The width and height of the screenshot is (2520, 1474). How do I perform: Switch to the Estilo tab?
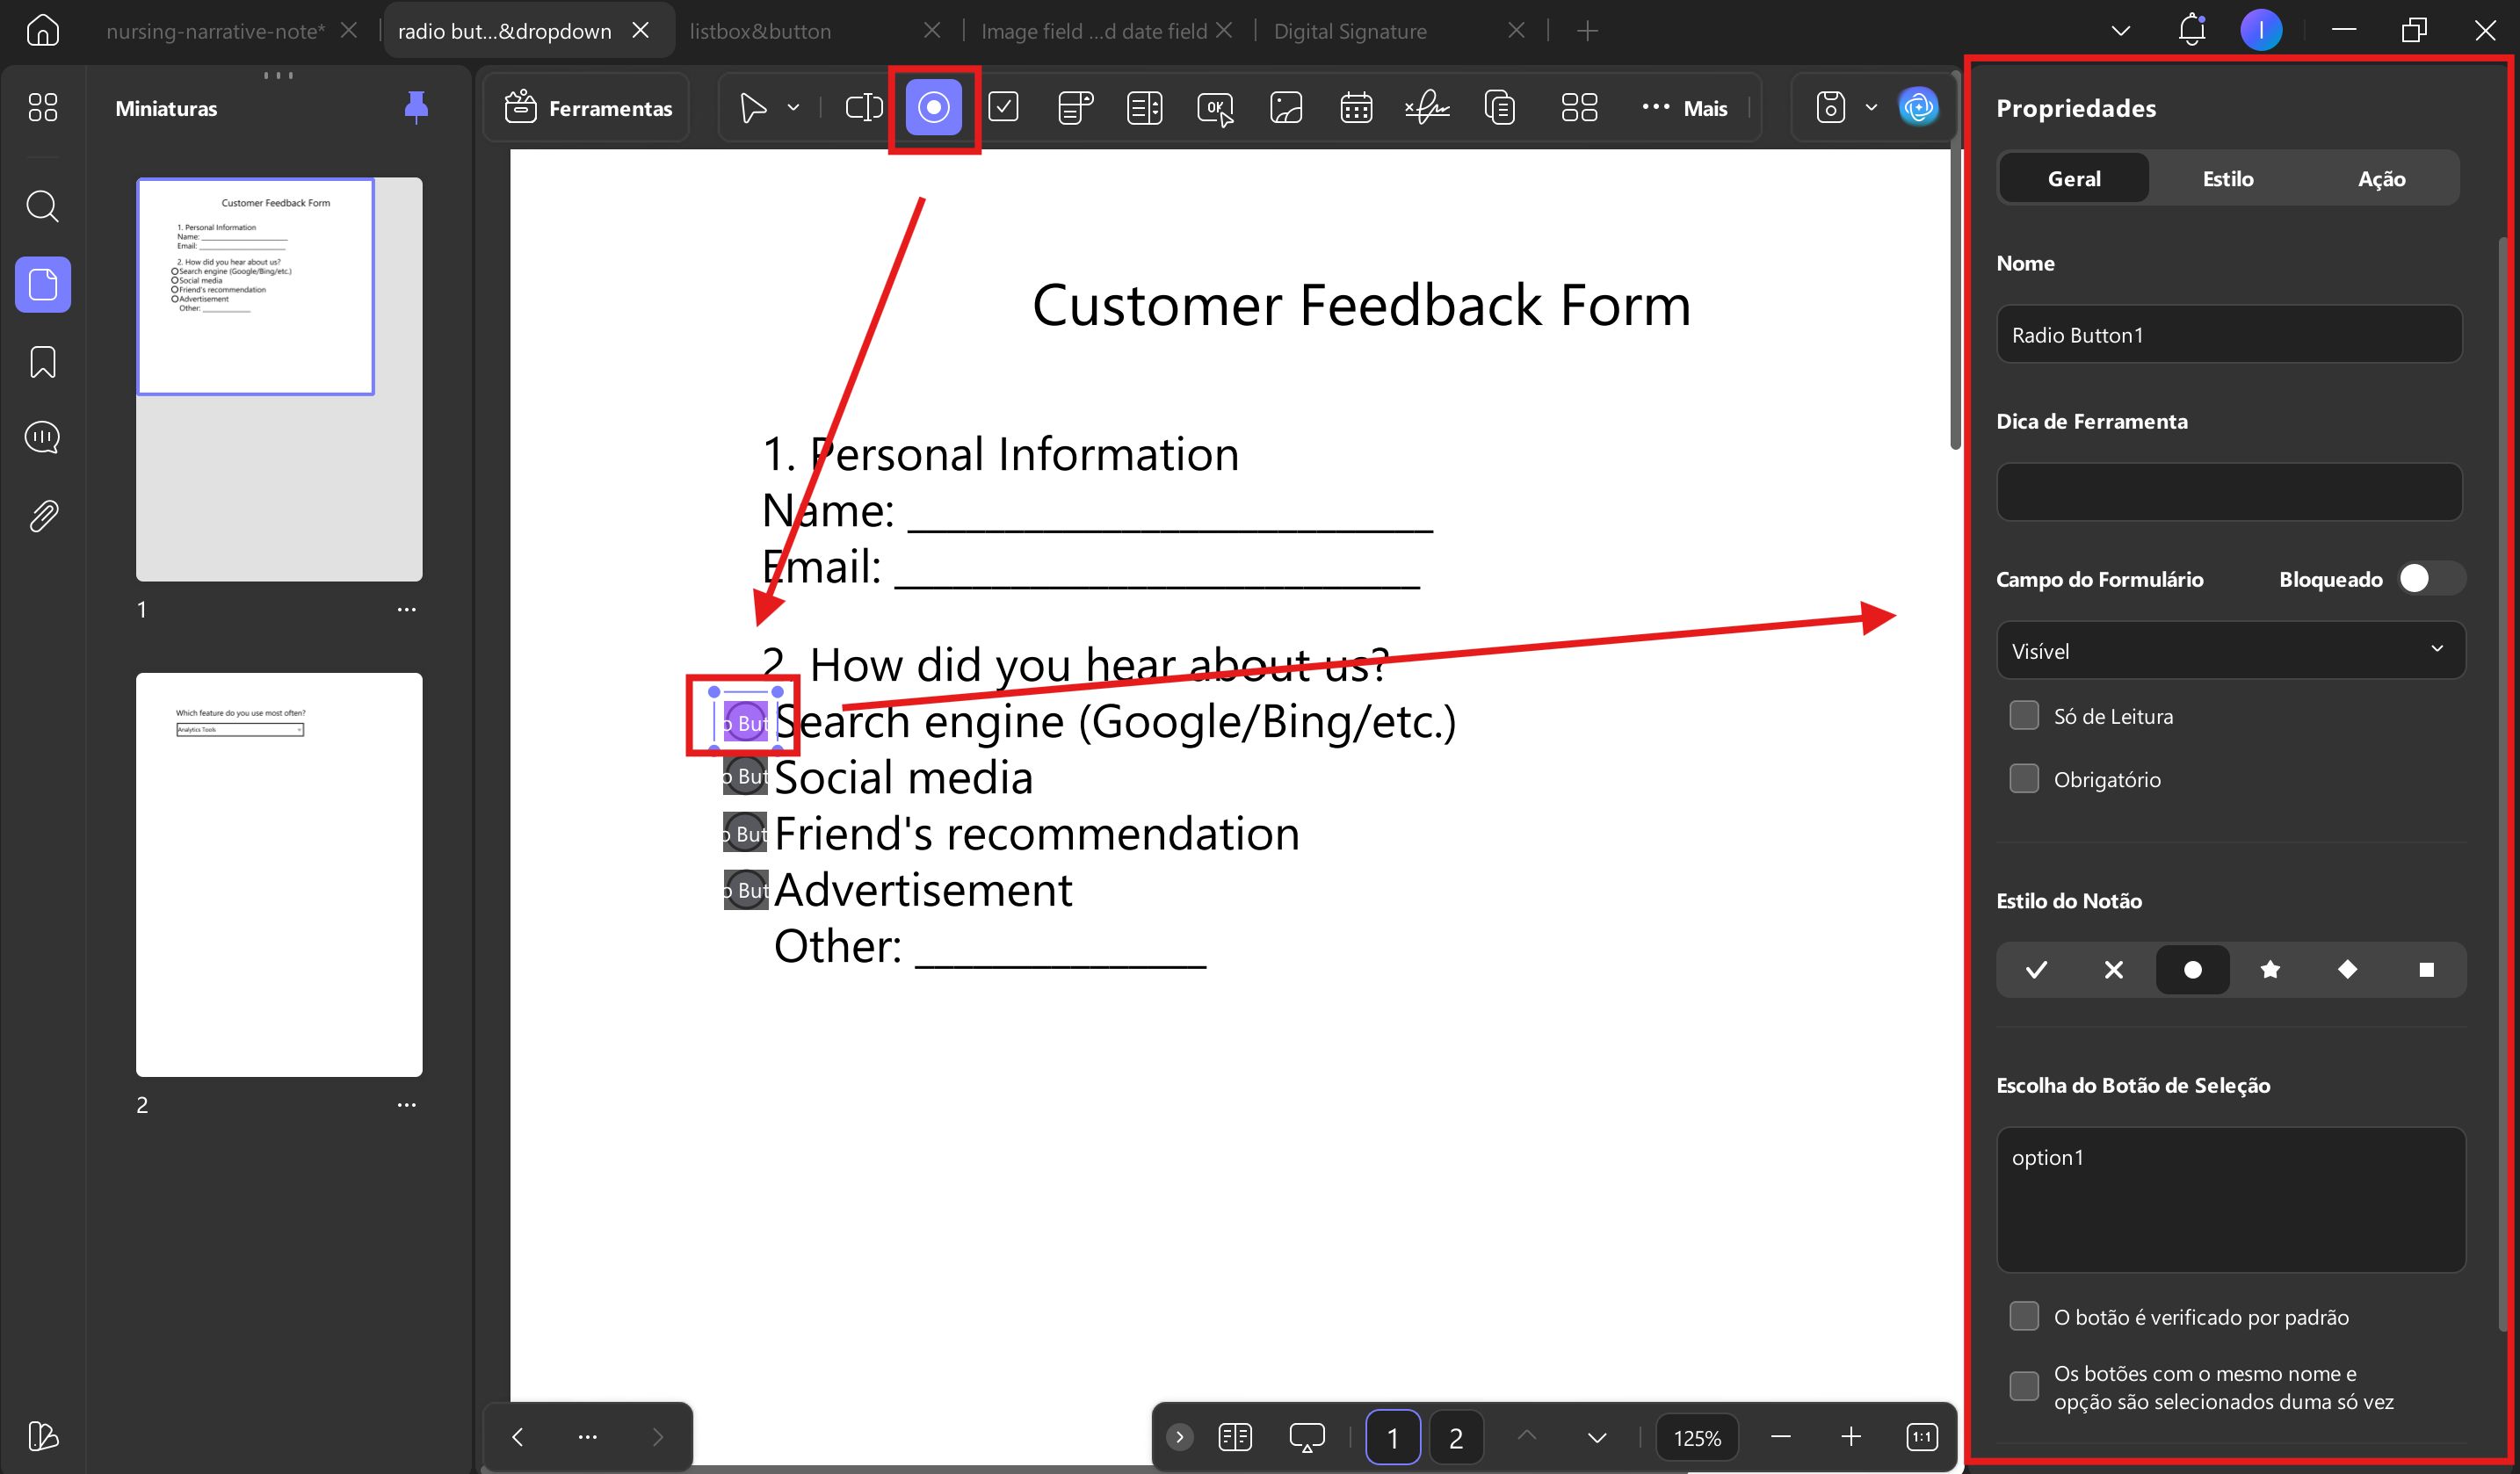[x=2228, y=178]
